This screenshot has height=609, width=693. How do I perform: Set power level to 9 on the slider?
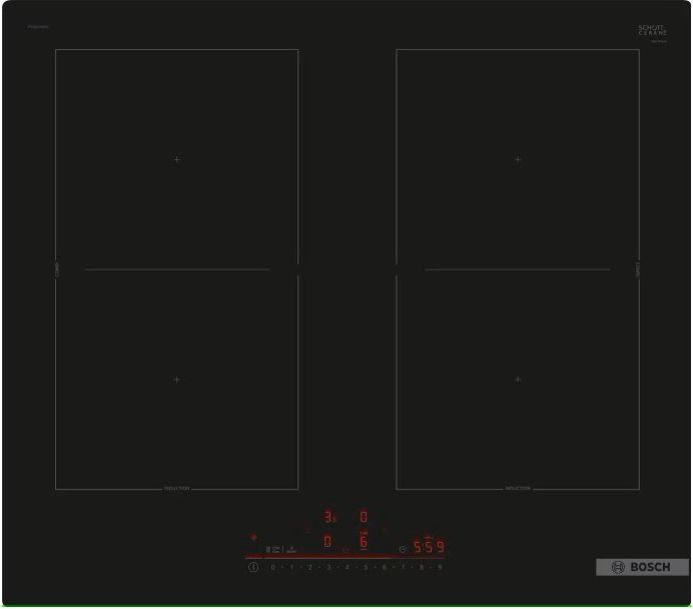point(439,567)
